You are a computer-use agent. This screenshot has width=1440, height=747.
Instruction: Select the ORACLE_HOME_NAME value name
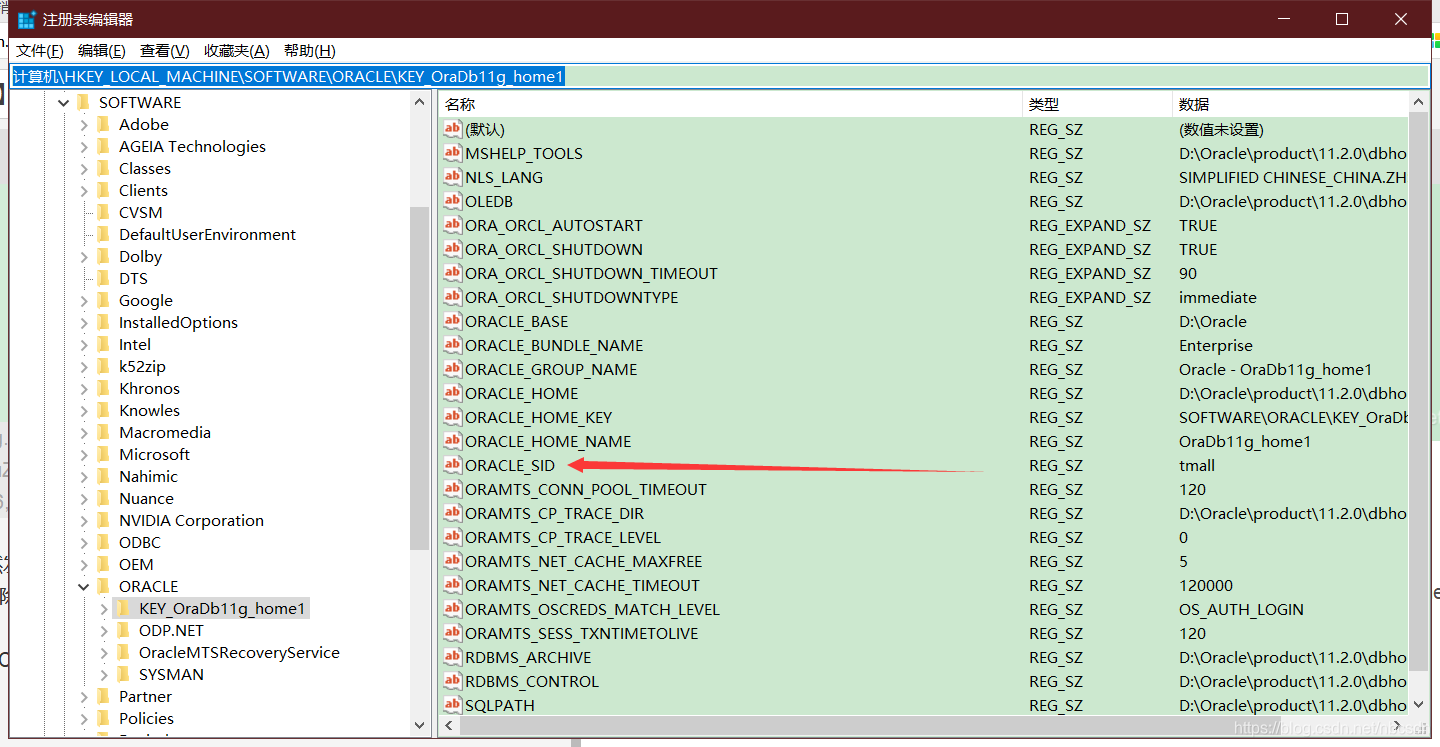[548, 441]
